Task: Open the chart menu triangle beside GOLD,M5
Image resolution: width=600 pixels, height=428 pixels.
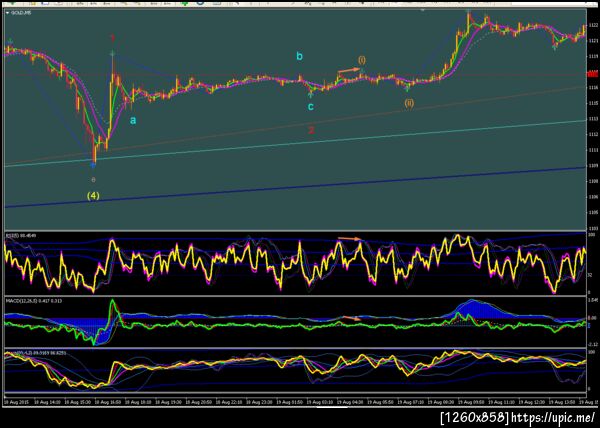Action: pyautogui.click(x=7, y=13)
